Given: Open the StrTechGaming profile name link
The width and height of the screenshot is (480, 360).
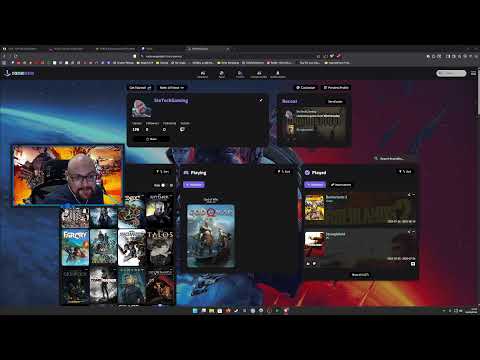Looking at the screenshot, I should 171,100.
